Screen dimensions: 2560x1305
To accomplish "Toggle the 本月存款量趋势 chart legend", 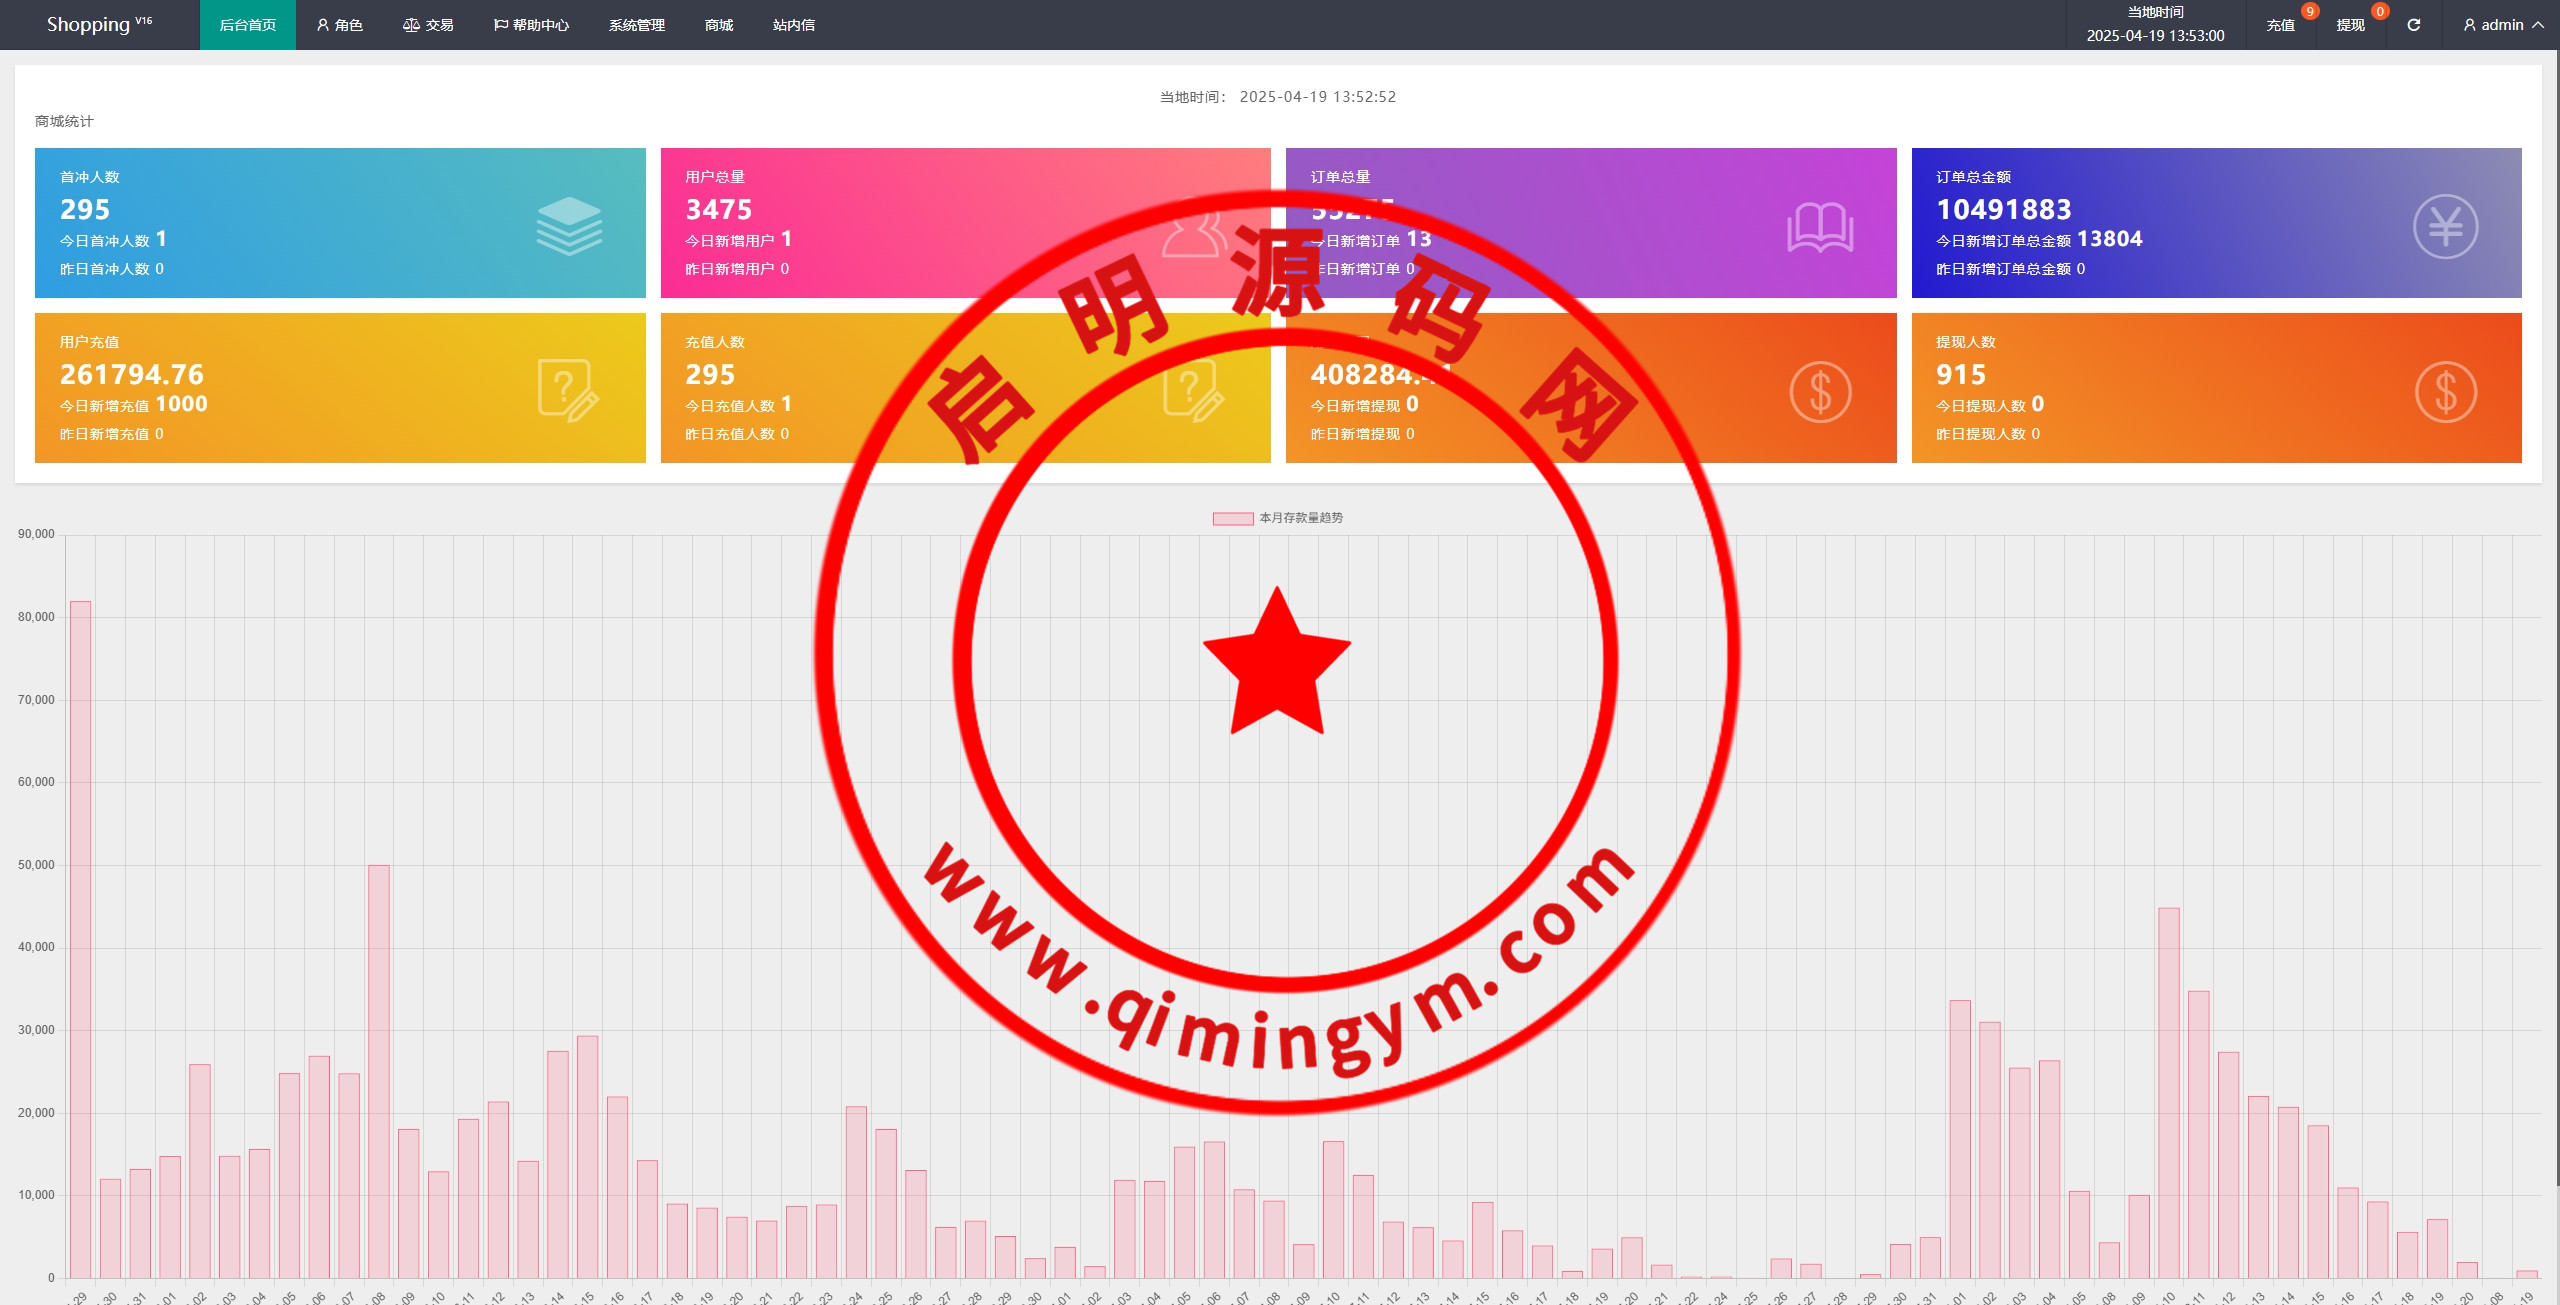I will click(1300, 518).
